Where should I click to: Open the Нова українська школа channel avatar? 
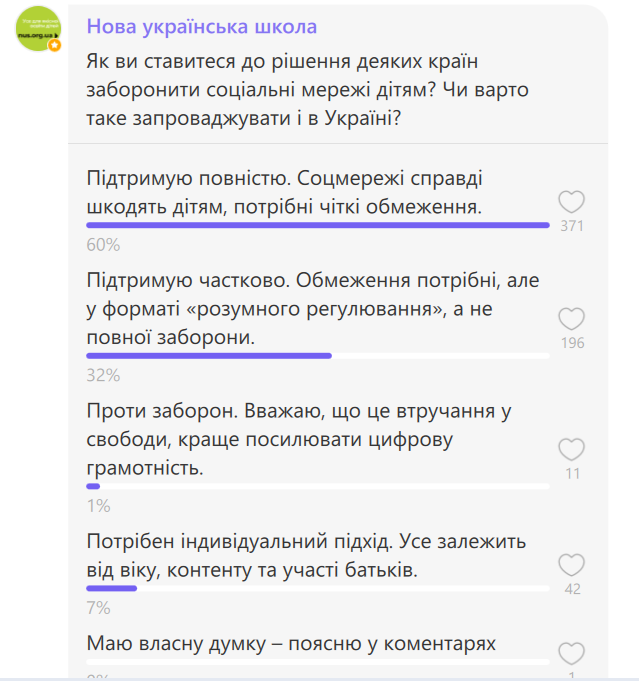coord(38,28)
